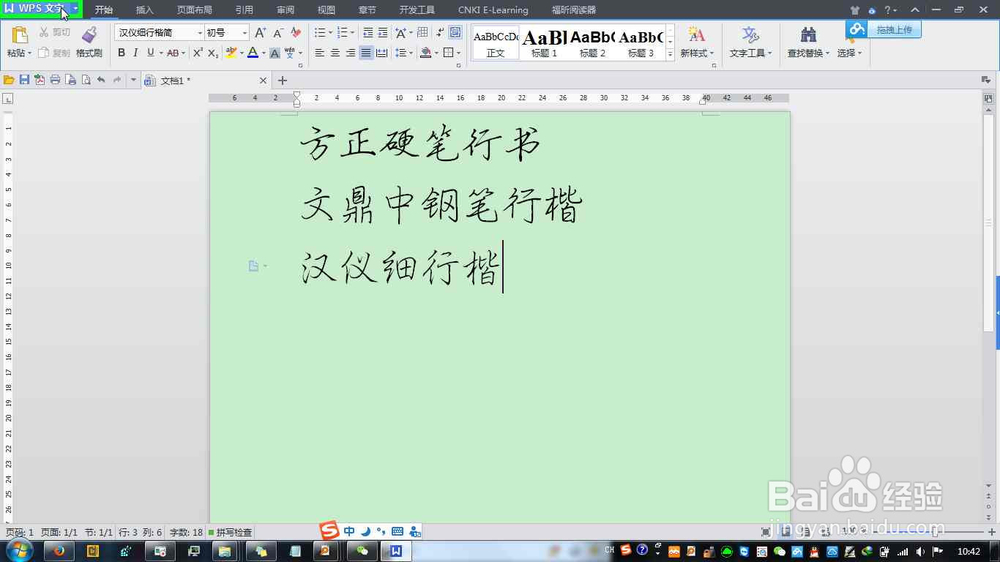Toggle bold formatting
Image resolution: width=1000 pixels, height=562 pixels.
point(121,53)
